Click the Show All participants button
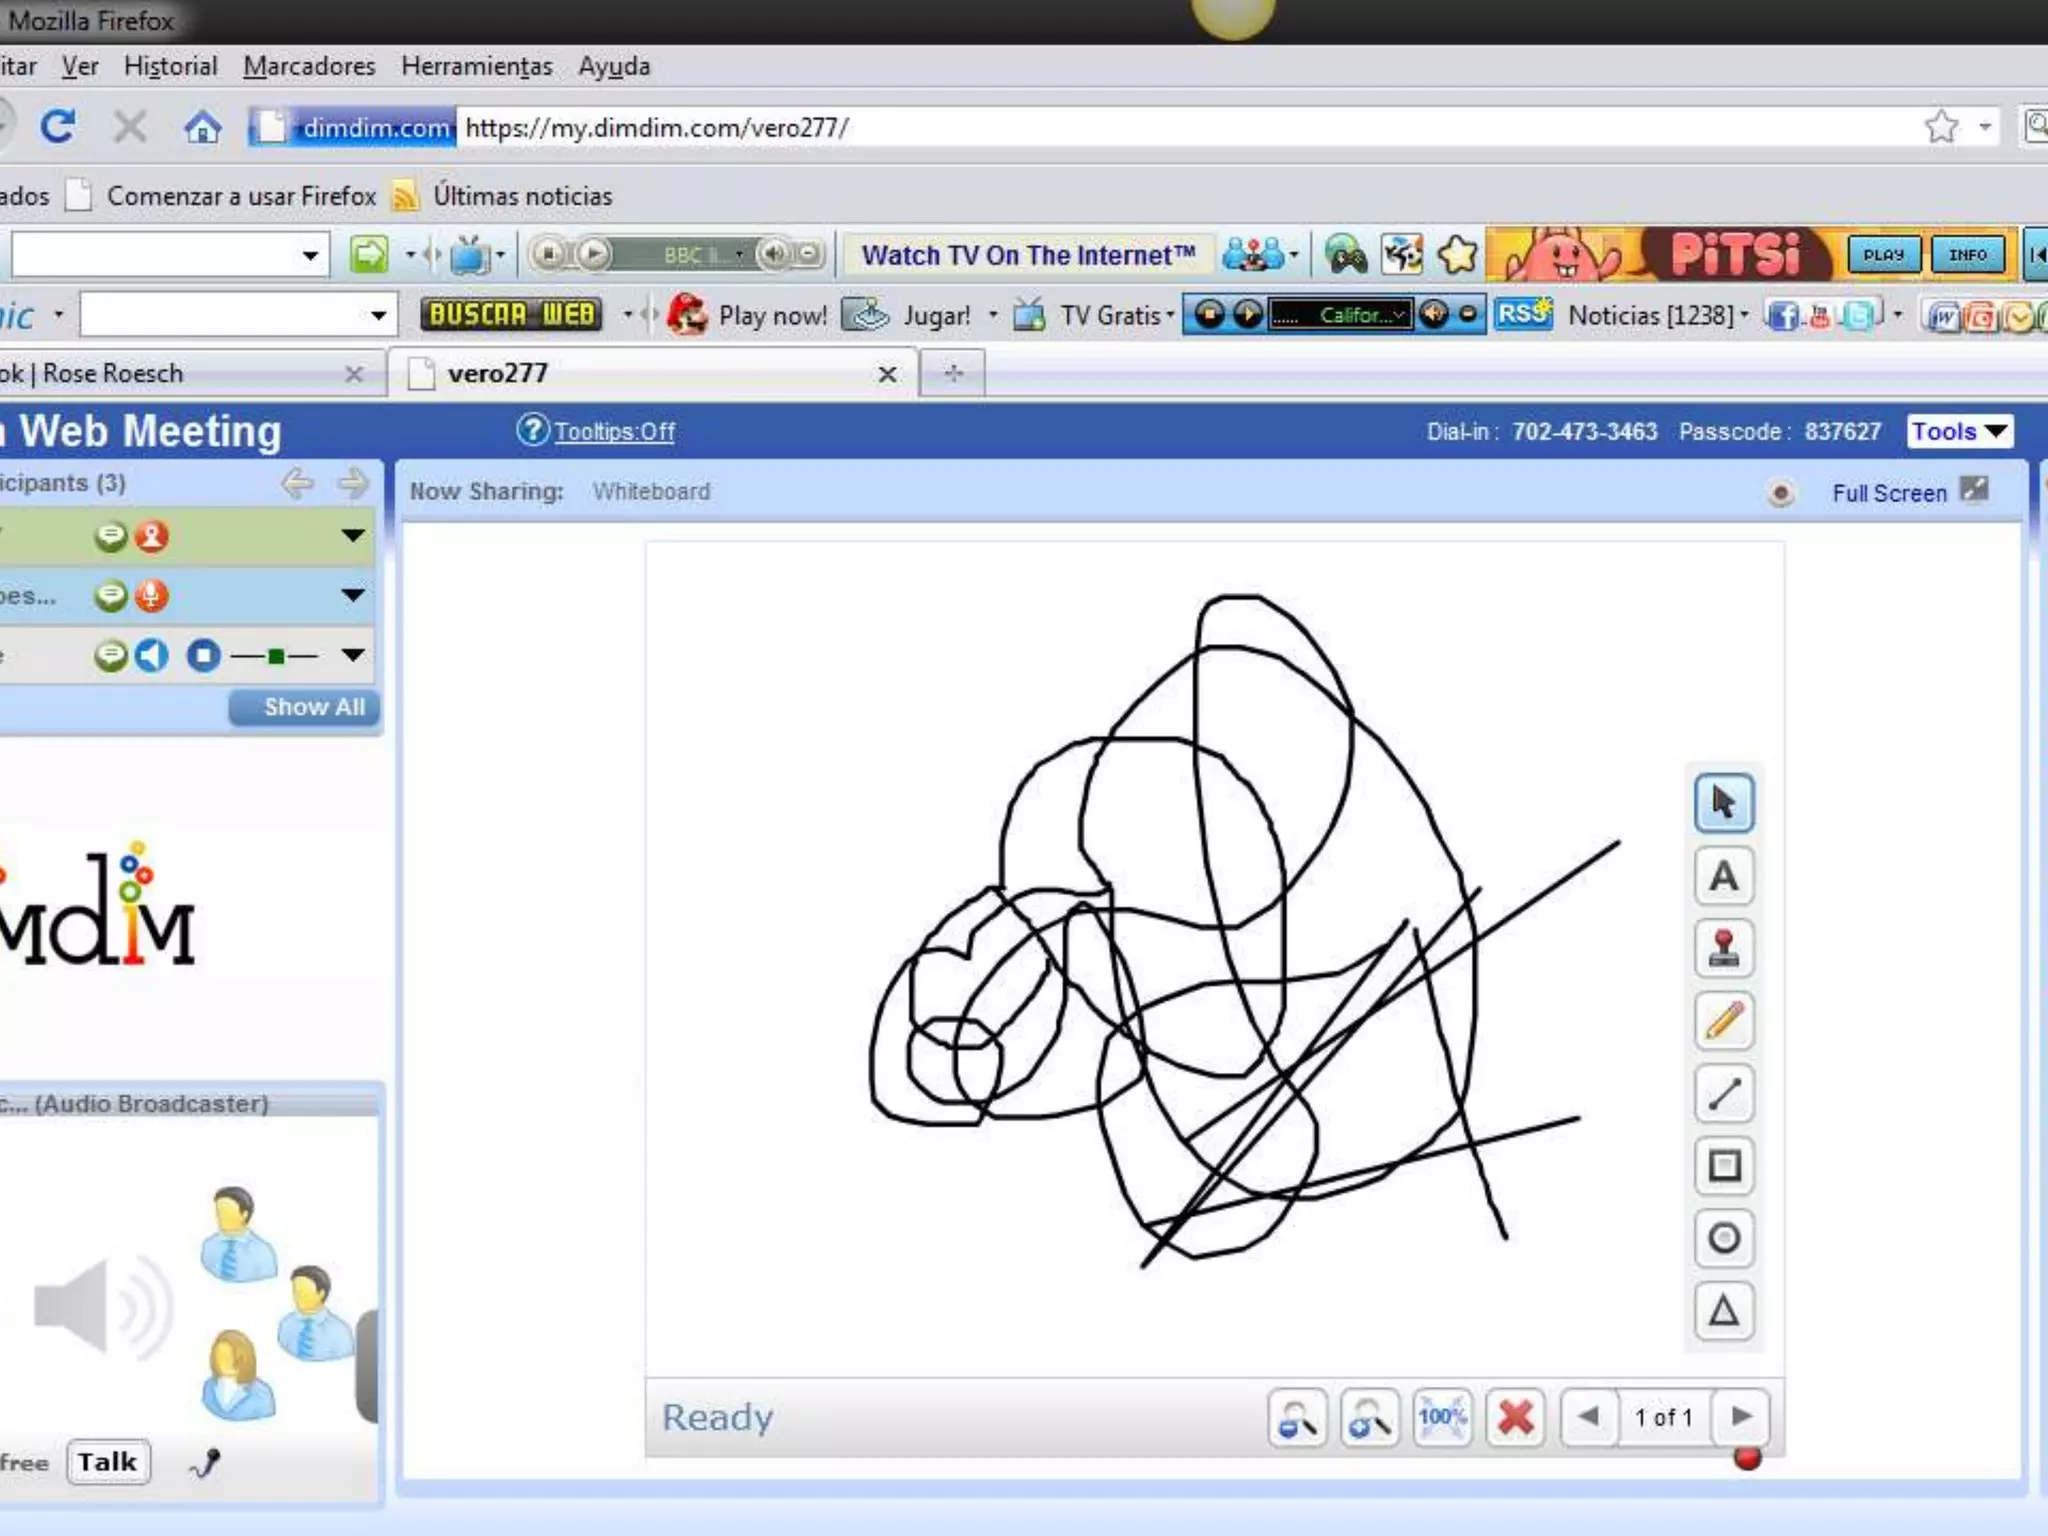This screenshot has width=2048, height=1536. point(305,708)
